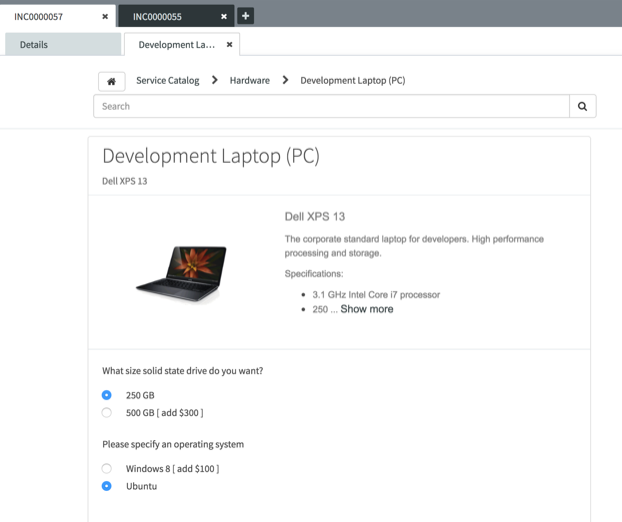Go to catalog home icon
The image size is (622, 522).
point(111,81)
